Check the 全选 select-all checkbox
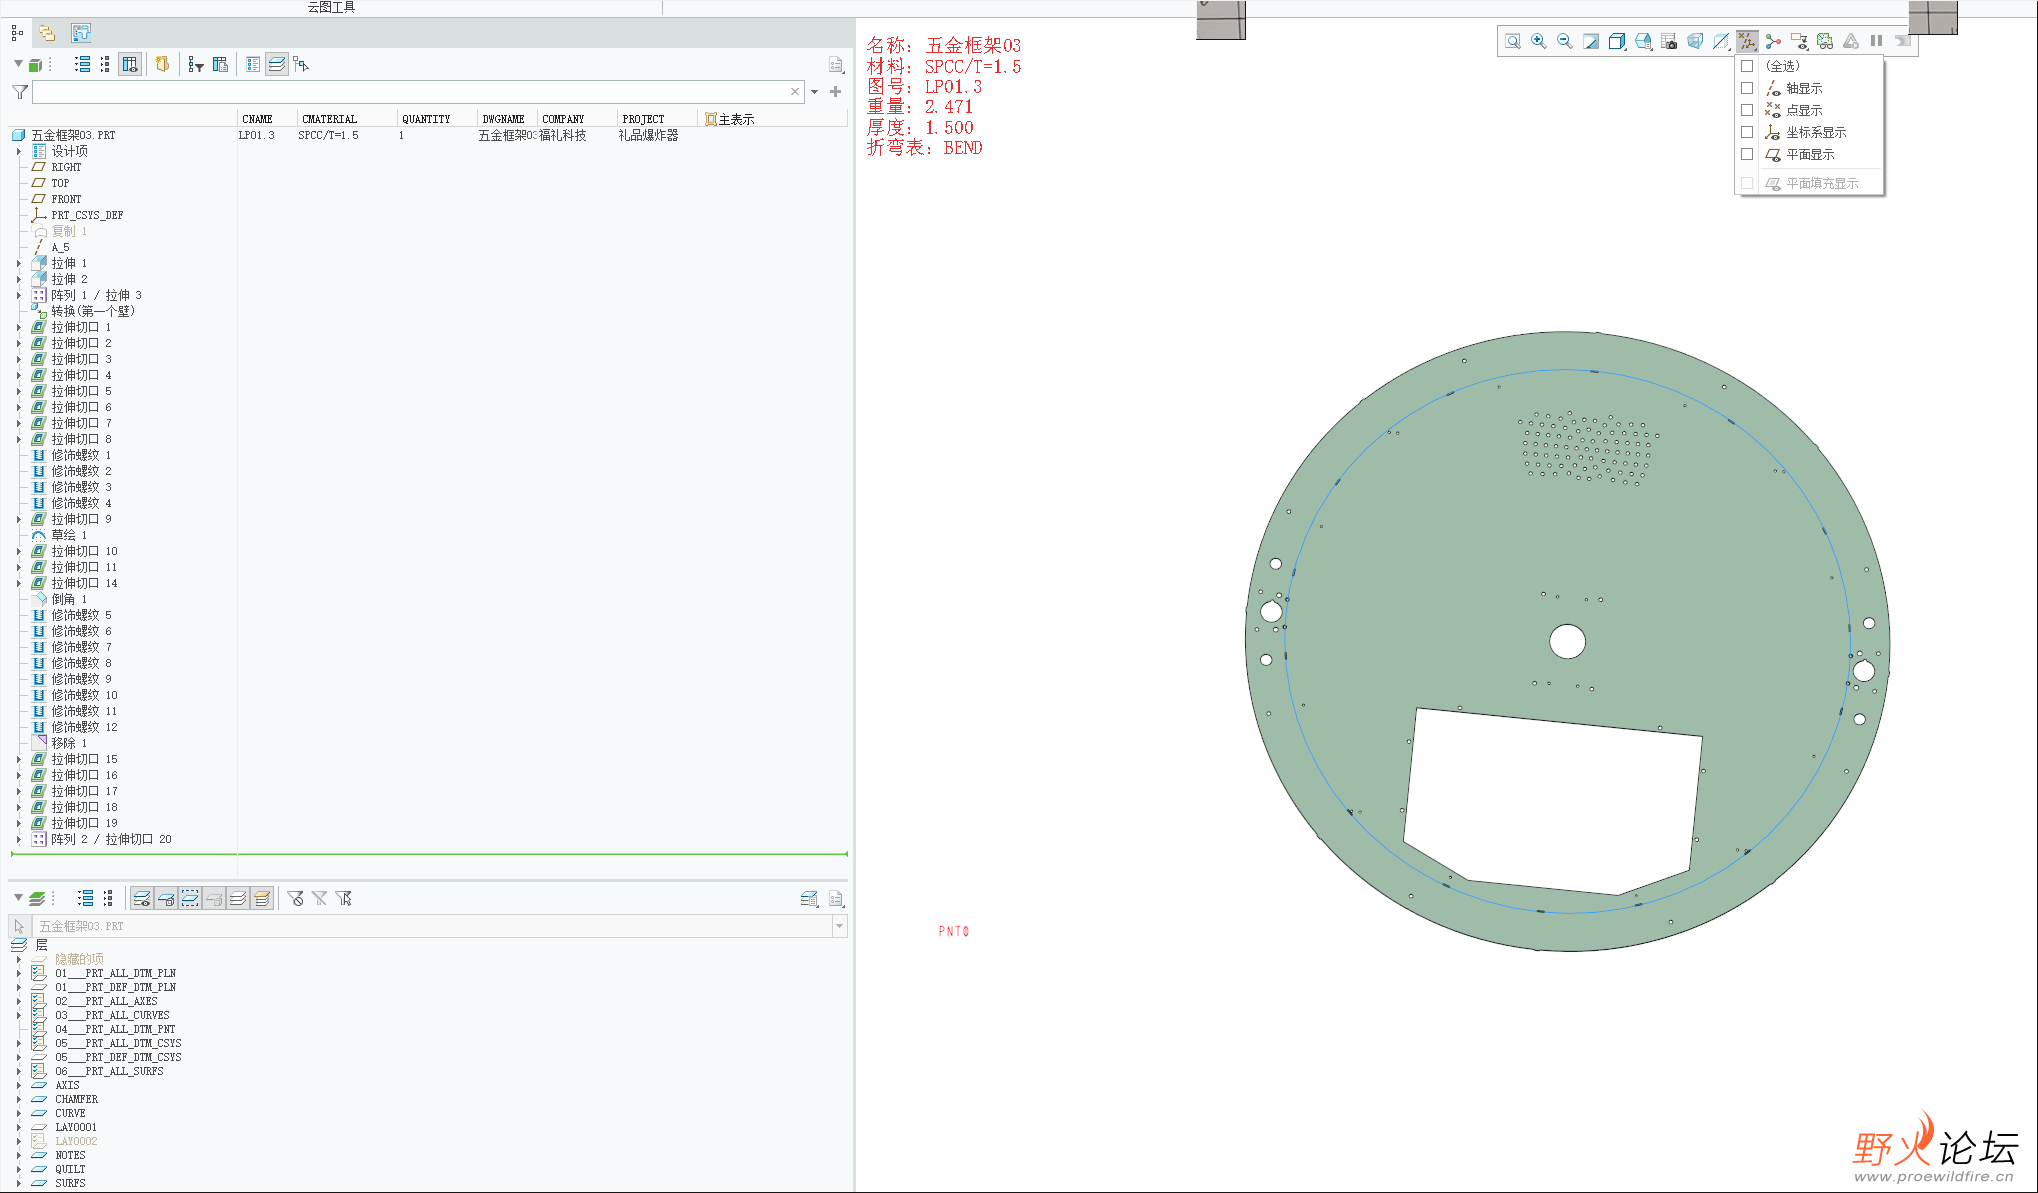Viewport: 2038px width, 1193px height. [x=1747, y=66]
